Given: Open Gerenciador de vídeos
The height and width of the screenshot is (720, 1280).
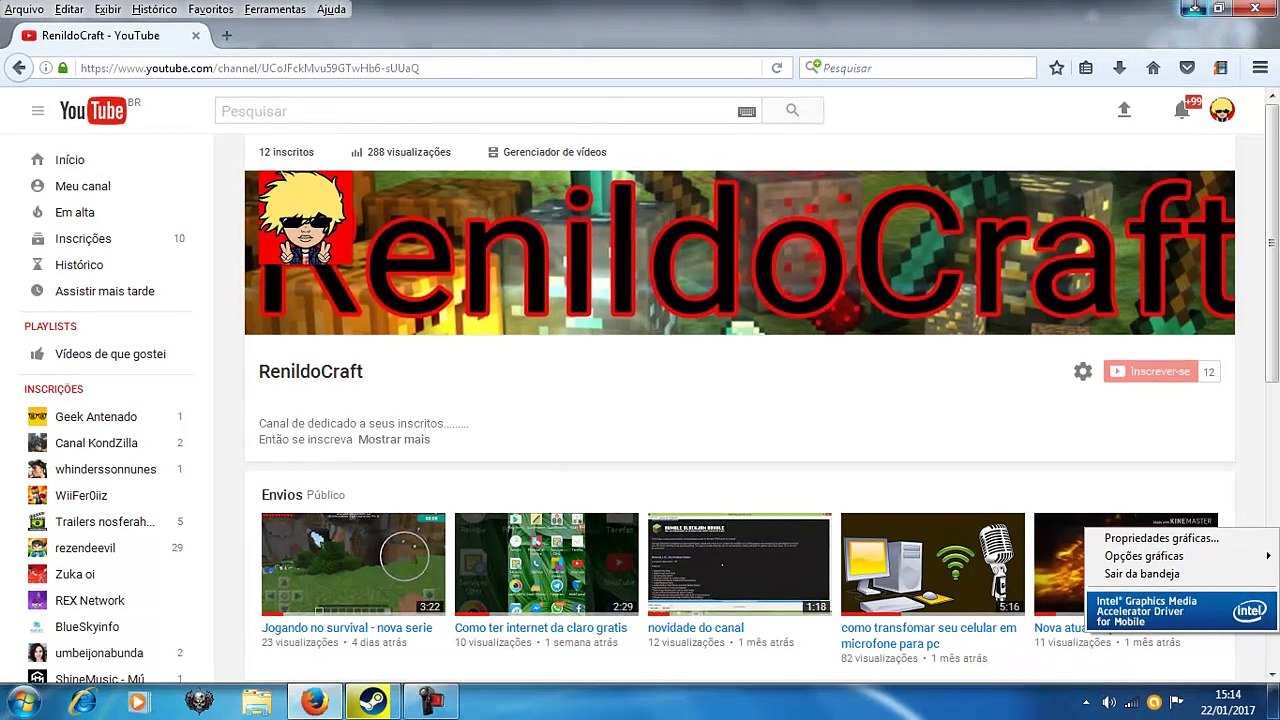Looking at the screenshot, I should [547, 152].
